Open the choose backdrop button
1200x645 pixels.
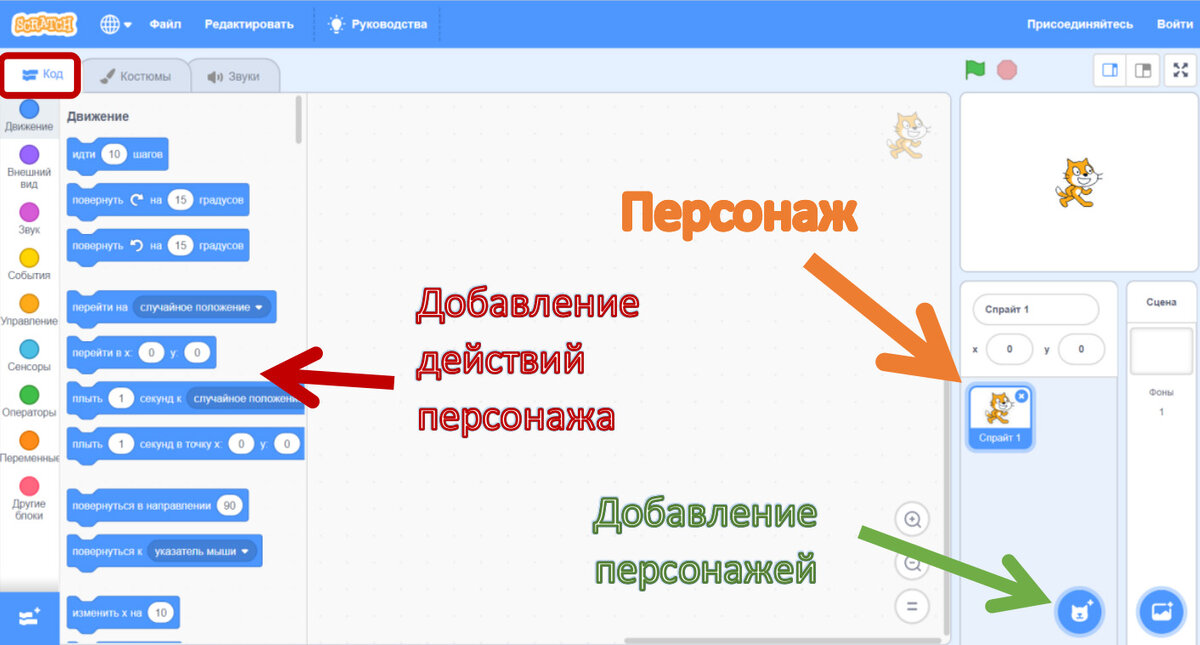[1161, 610]
